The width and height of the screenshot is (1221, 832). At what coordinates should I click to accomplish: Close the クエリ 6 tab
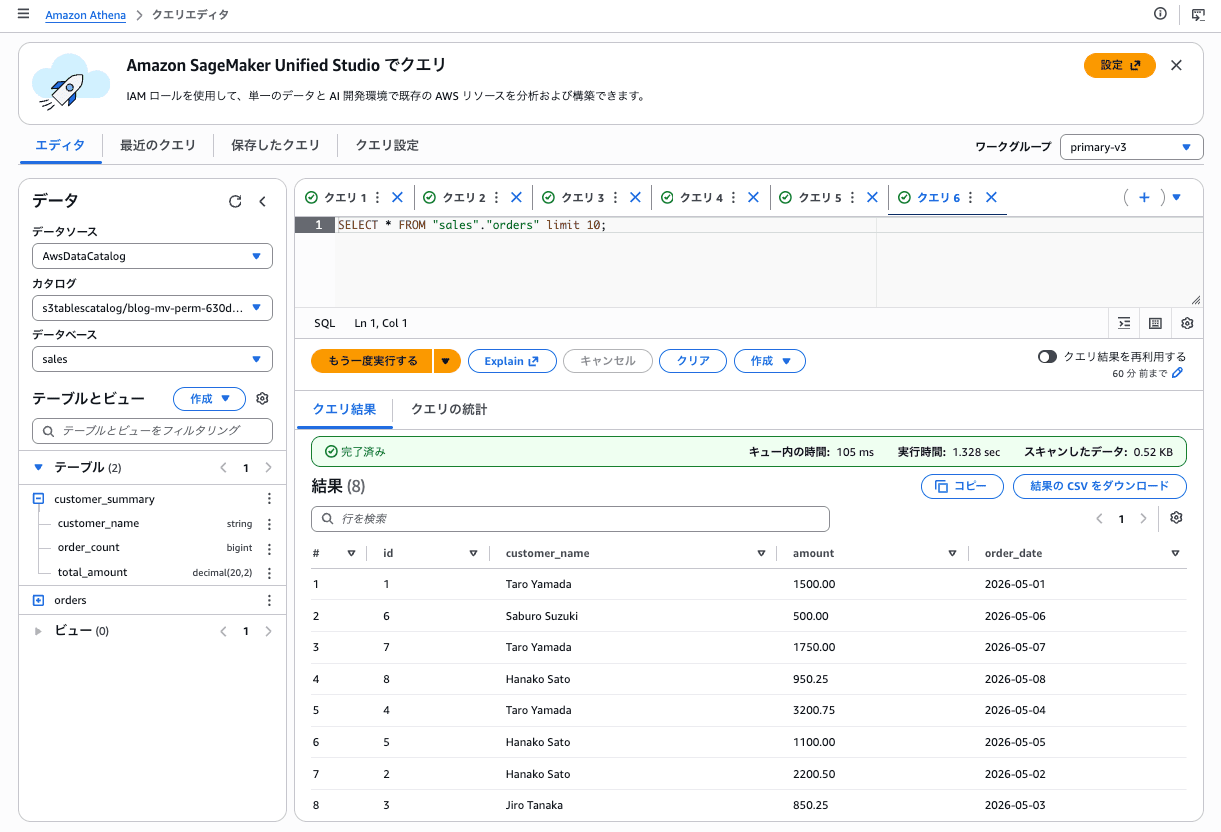991,197
